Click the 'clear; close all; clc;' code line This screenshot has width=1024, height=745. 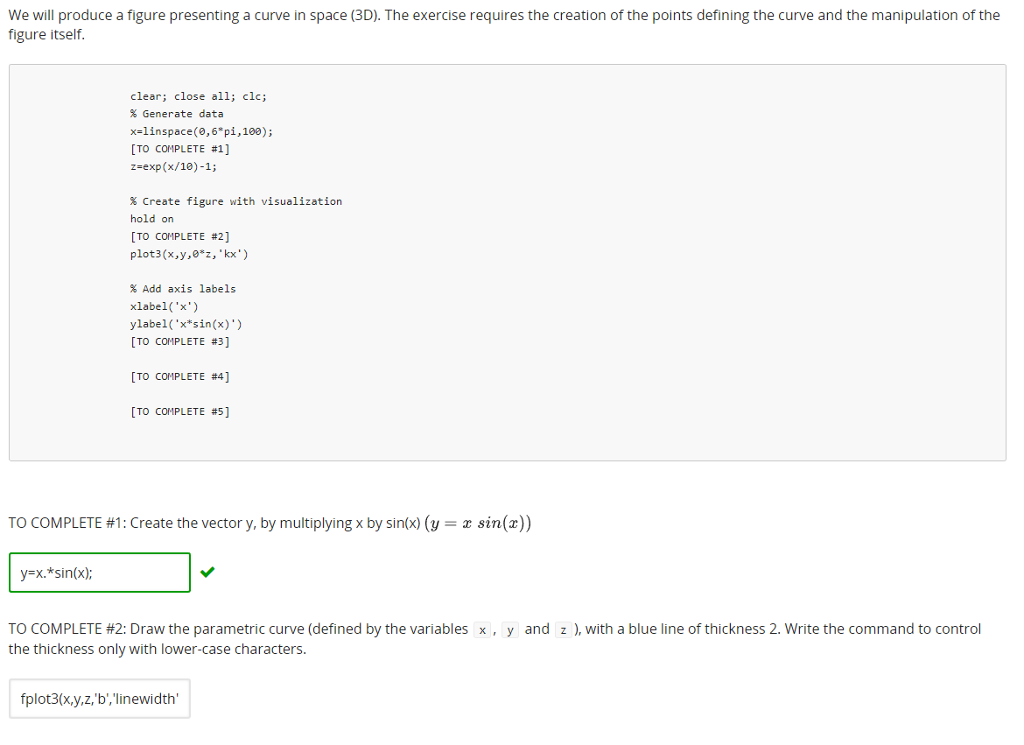199,97
